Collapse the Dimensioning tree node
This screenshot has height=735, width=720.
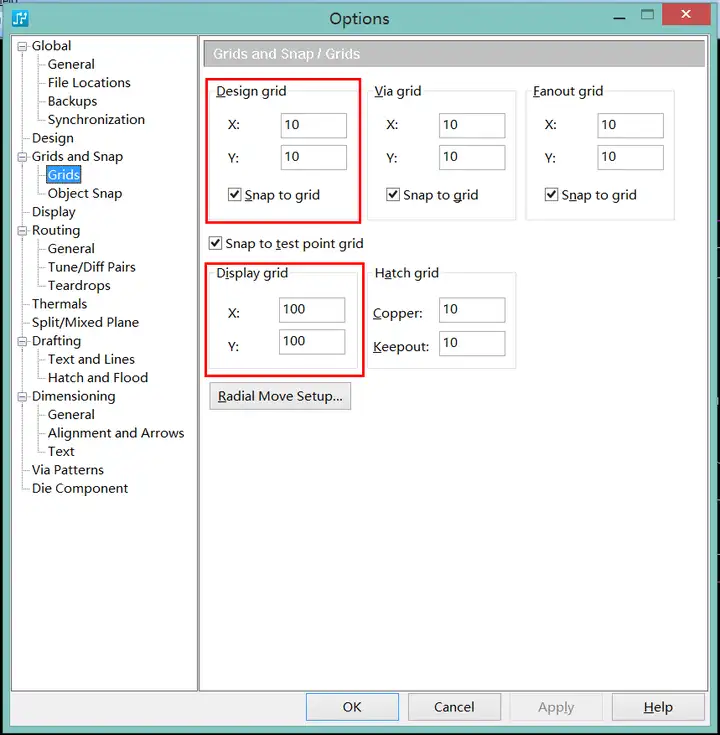point(22,397)
